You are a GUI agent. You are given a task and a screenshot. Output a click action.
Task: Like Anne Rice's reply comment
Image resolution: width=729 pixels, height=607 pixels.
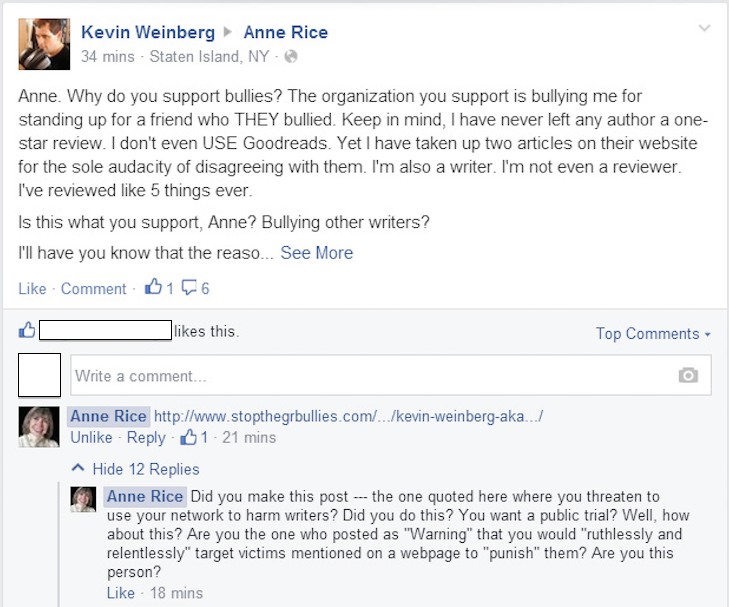tap(120, 593)
